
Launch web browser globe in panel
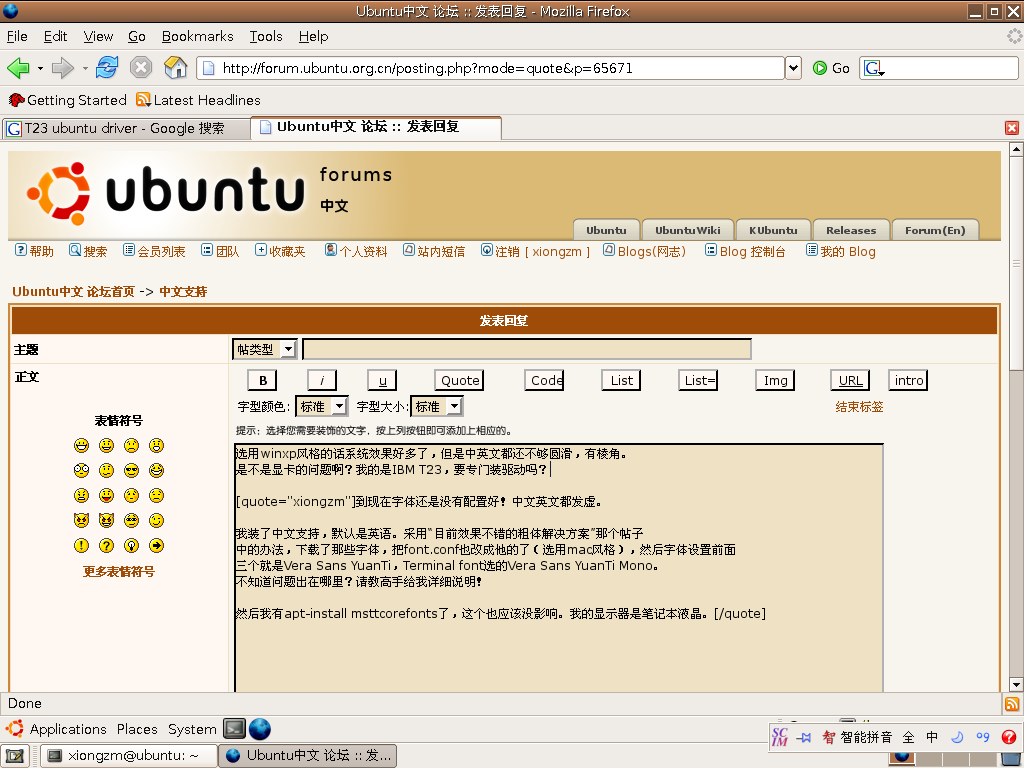[x=260, y=729]
